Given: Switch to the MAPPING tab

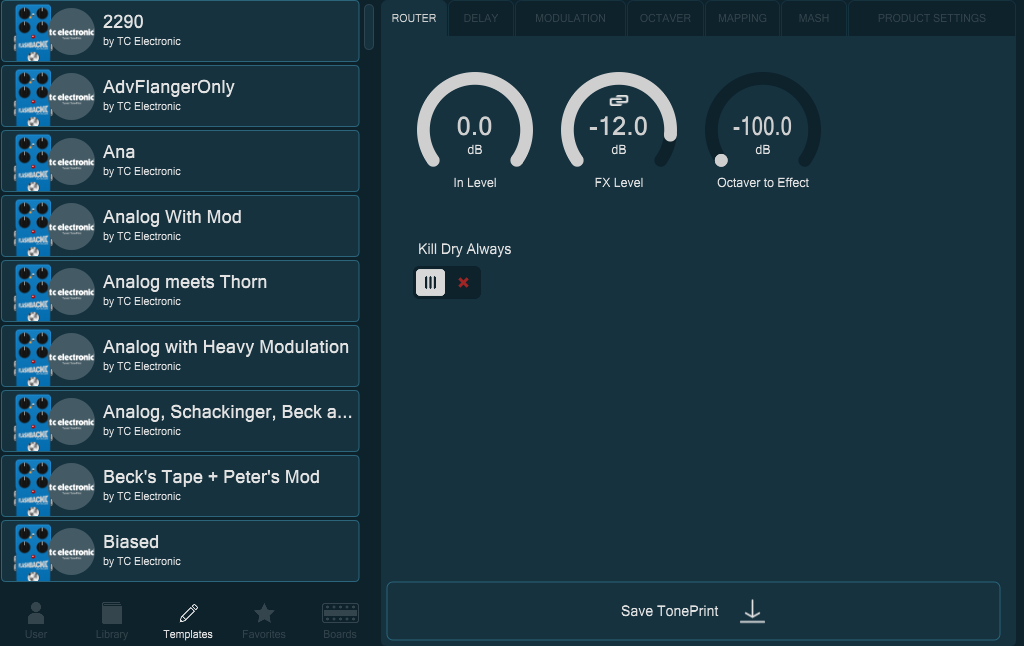Looking at the screenshot, I should point(743,18).
